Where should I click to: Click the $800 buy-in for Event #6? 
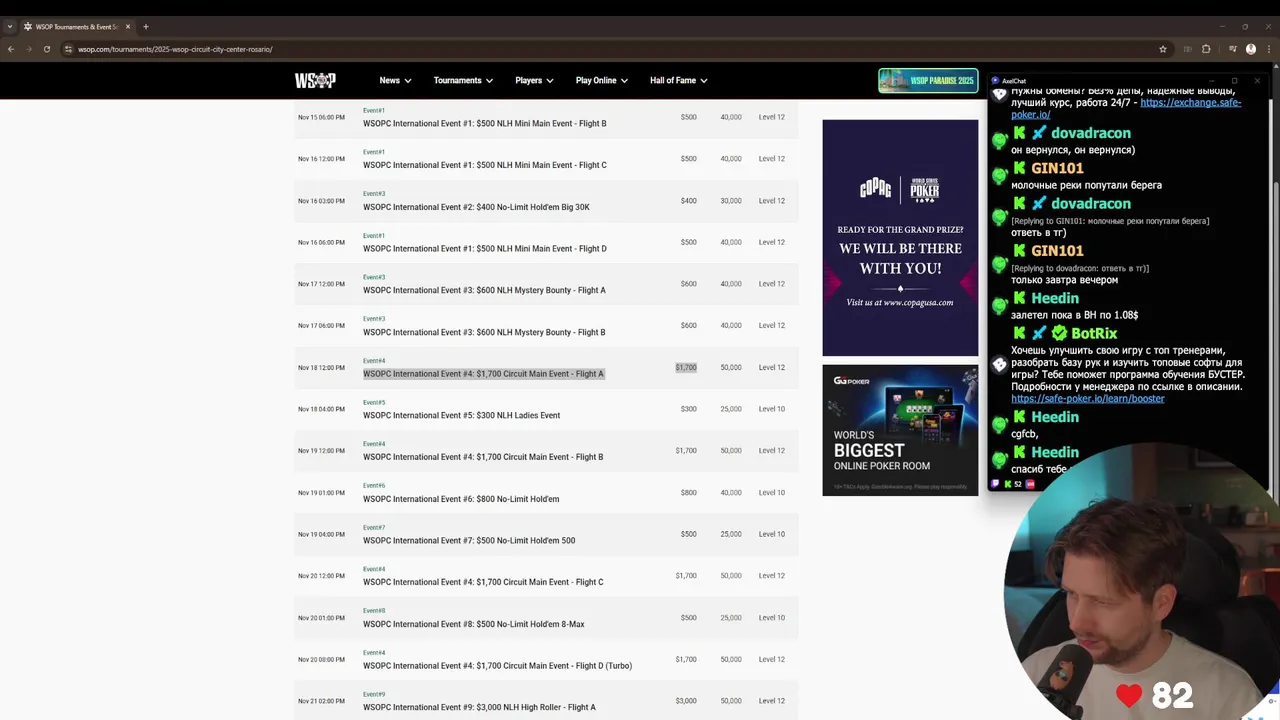pos(688,492)
